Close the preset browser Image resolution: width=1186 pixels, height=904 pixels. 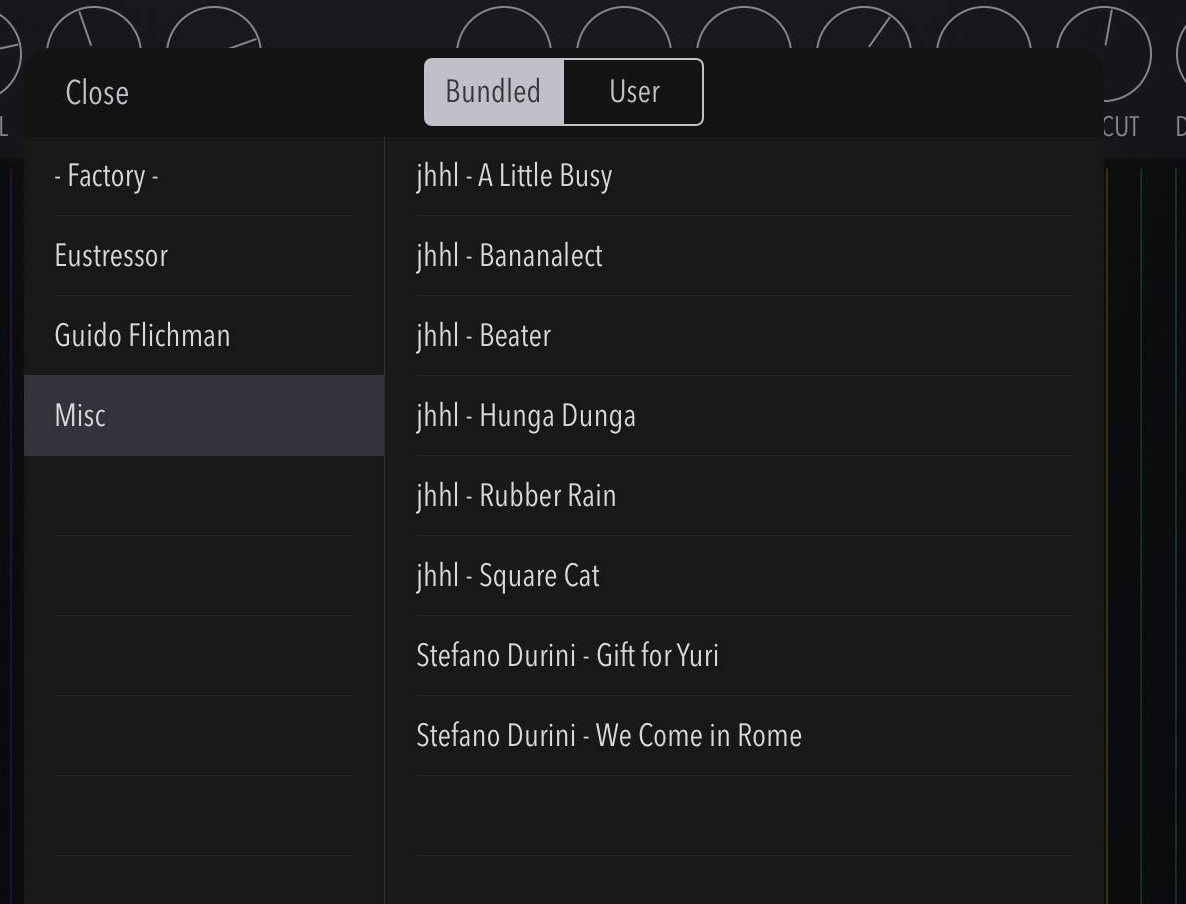pyautogui.click(x=96, y=92)
